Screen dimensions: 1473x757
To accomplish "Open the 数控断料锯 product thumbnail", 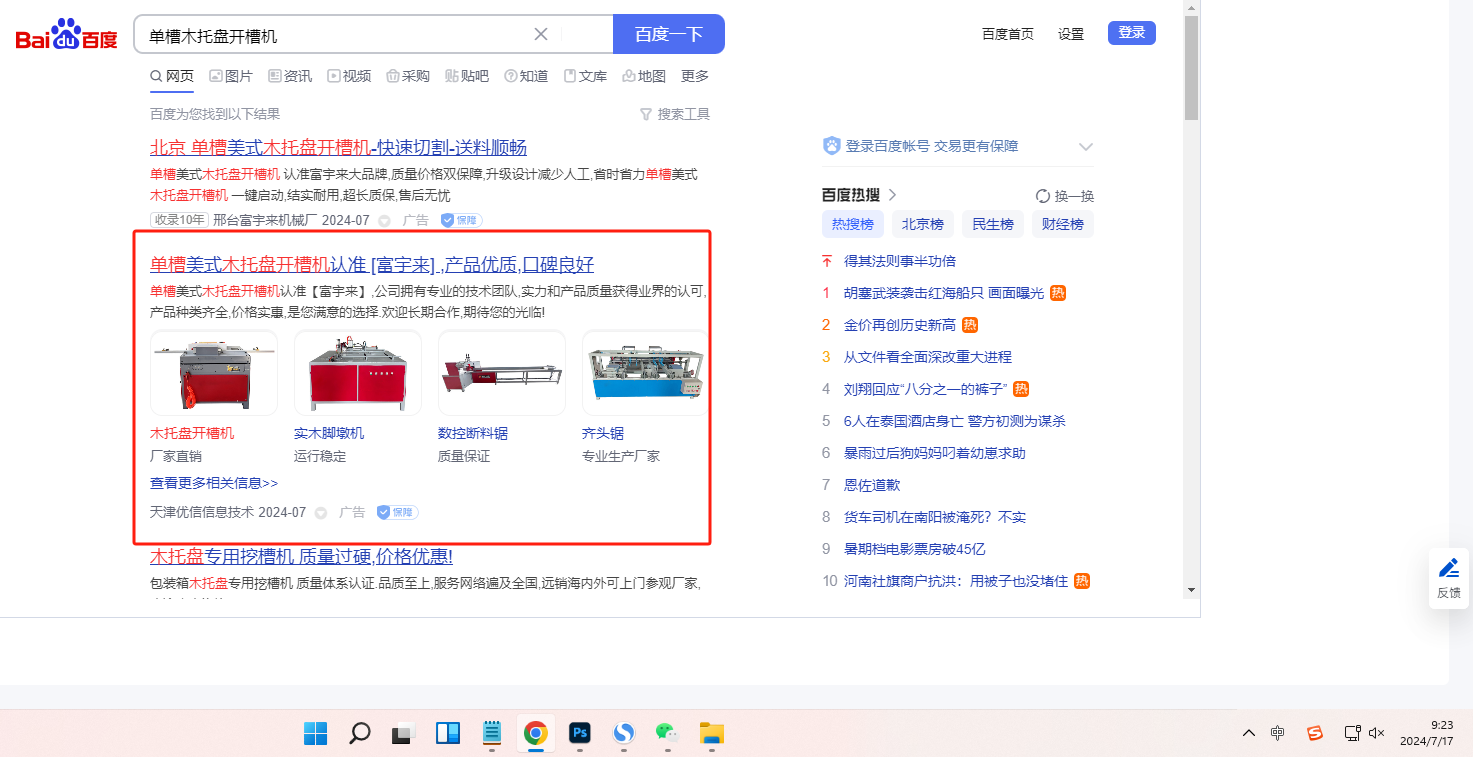I will coord(502,373).
